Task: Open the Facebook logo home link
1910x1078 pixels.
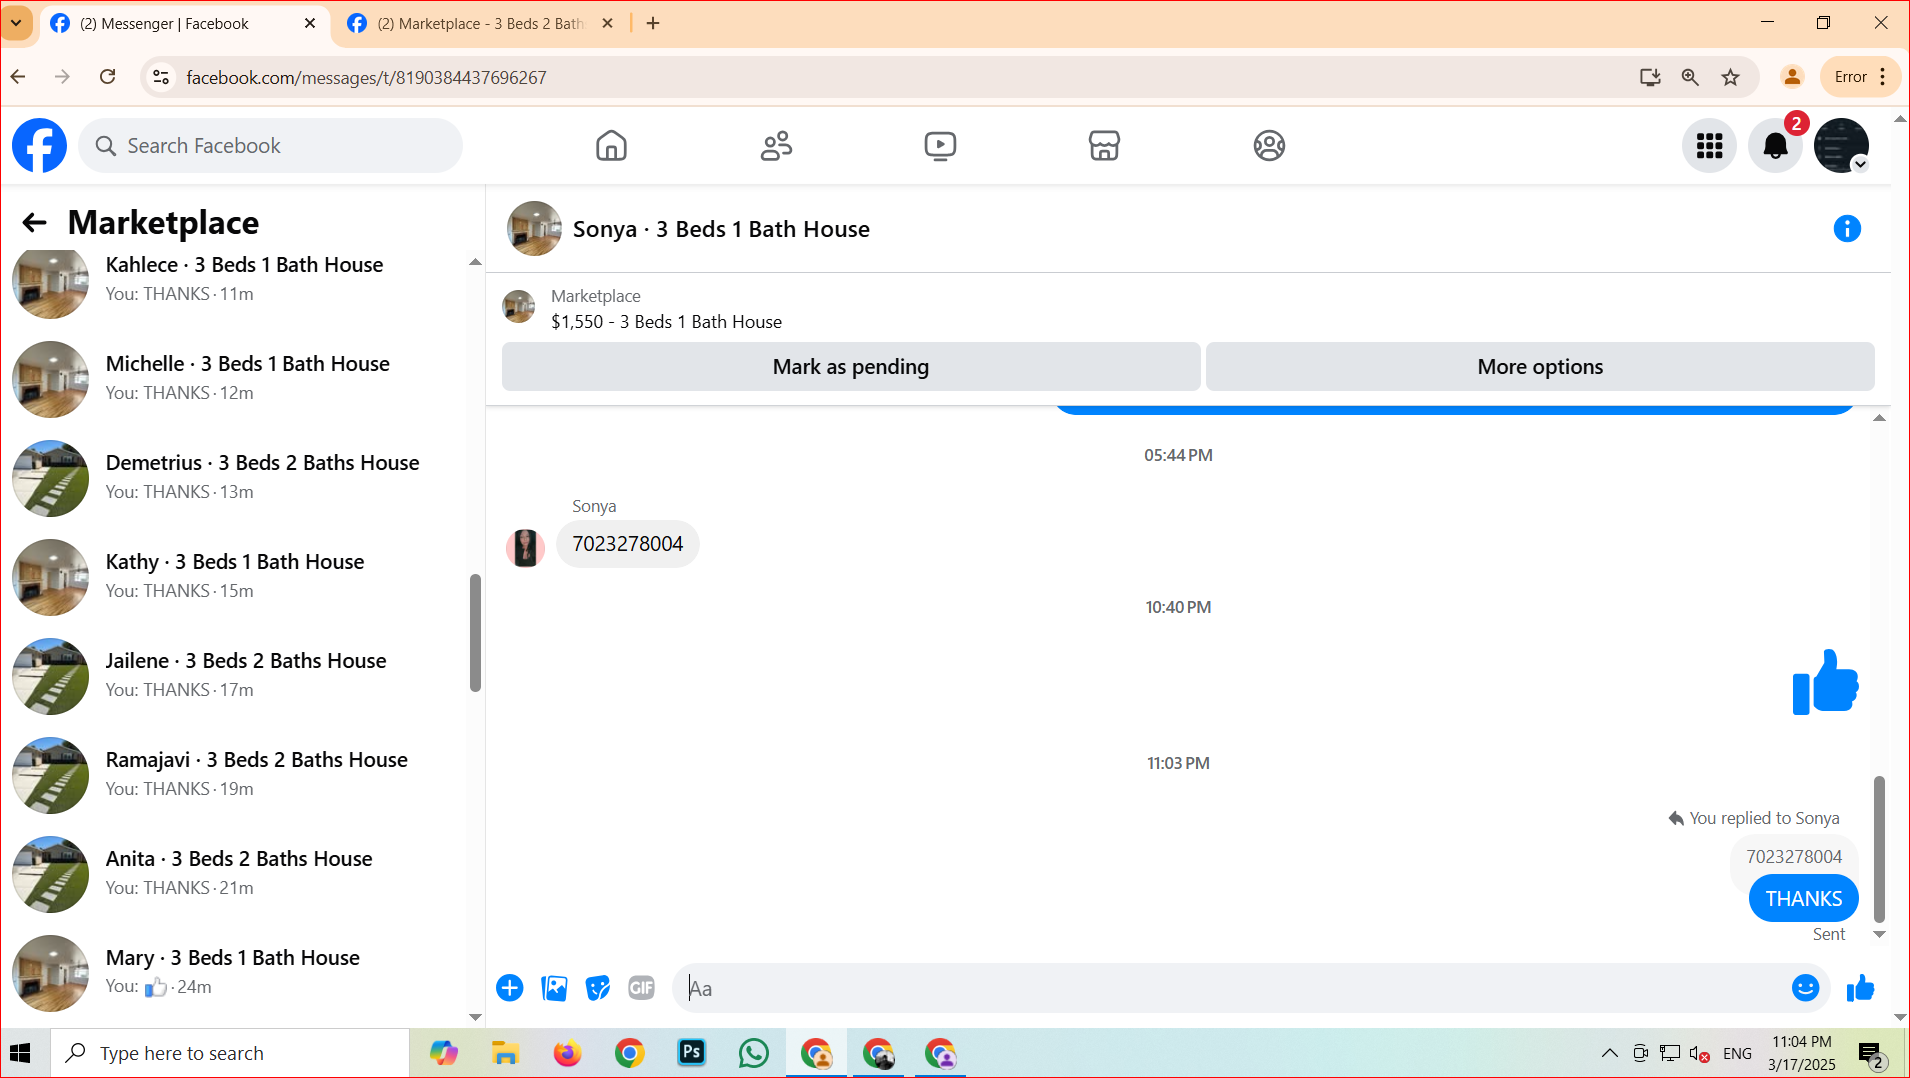Action: [39, 146]
